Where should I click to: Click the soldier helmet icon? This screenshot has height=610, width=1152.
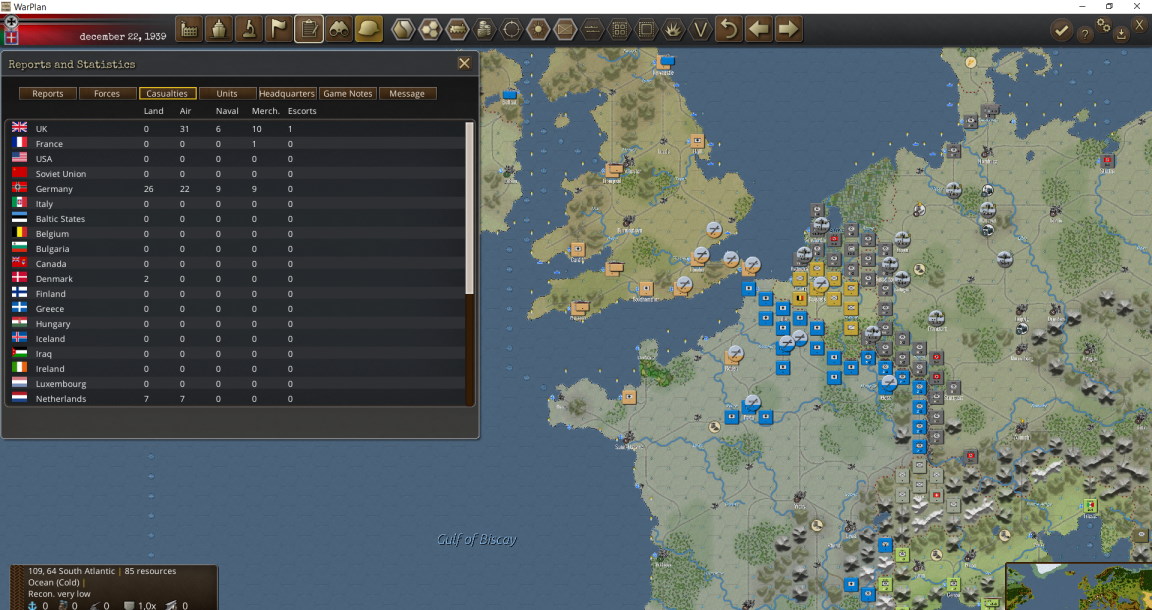coord(369,29)
